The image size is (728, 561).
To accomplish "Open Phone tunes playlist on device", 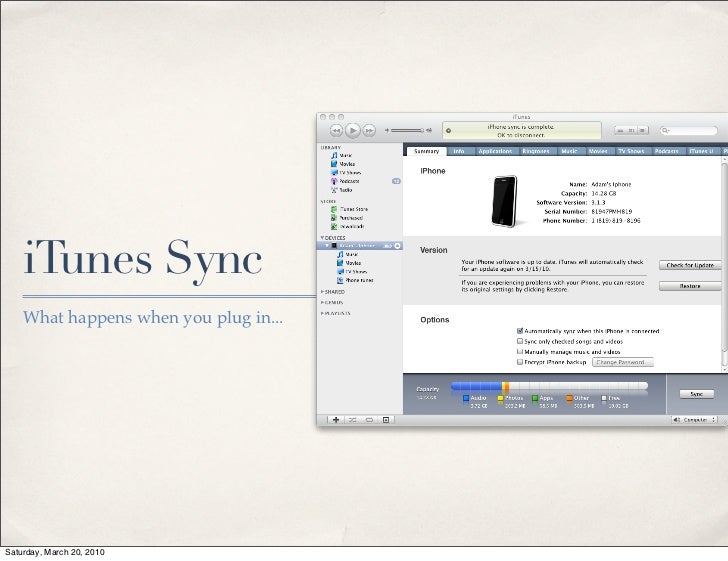I will coord(355,280).
